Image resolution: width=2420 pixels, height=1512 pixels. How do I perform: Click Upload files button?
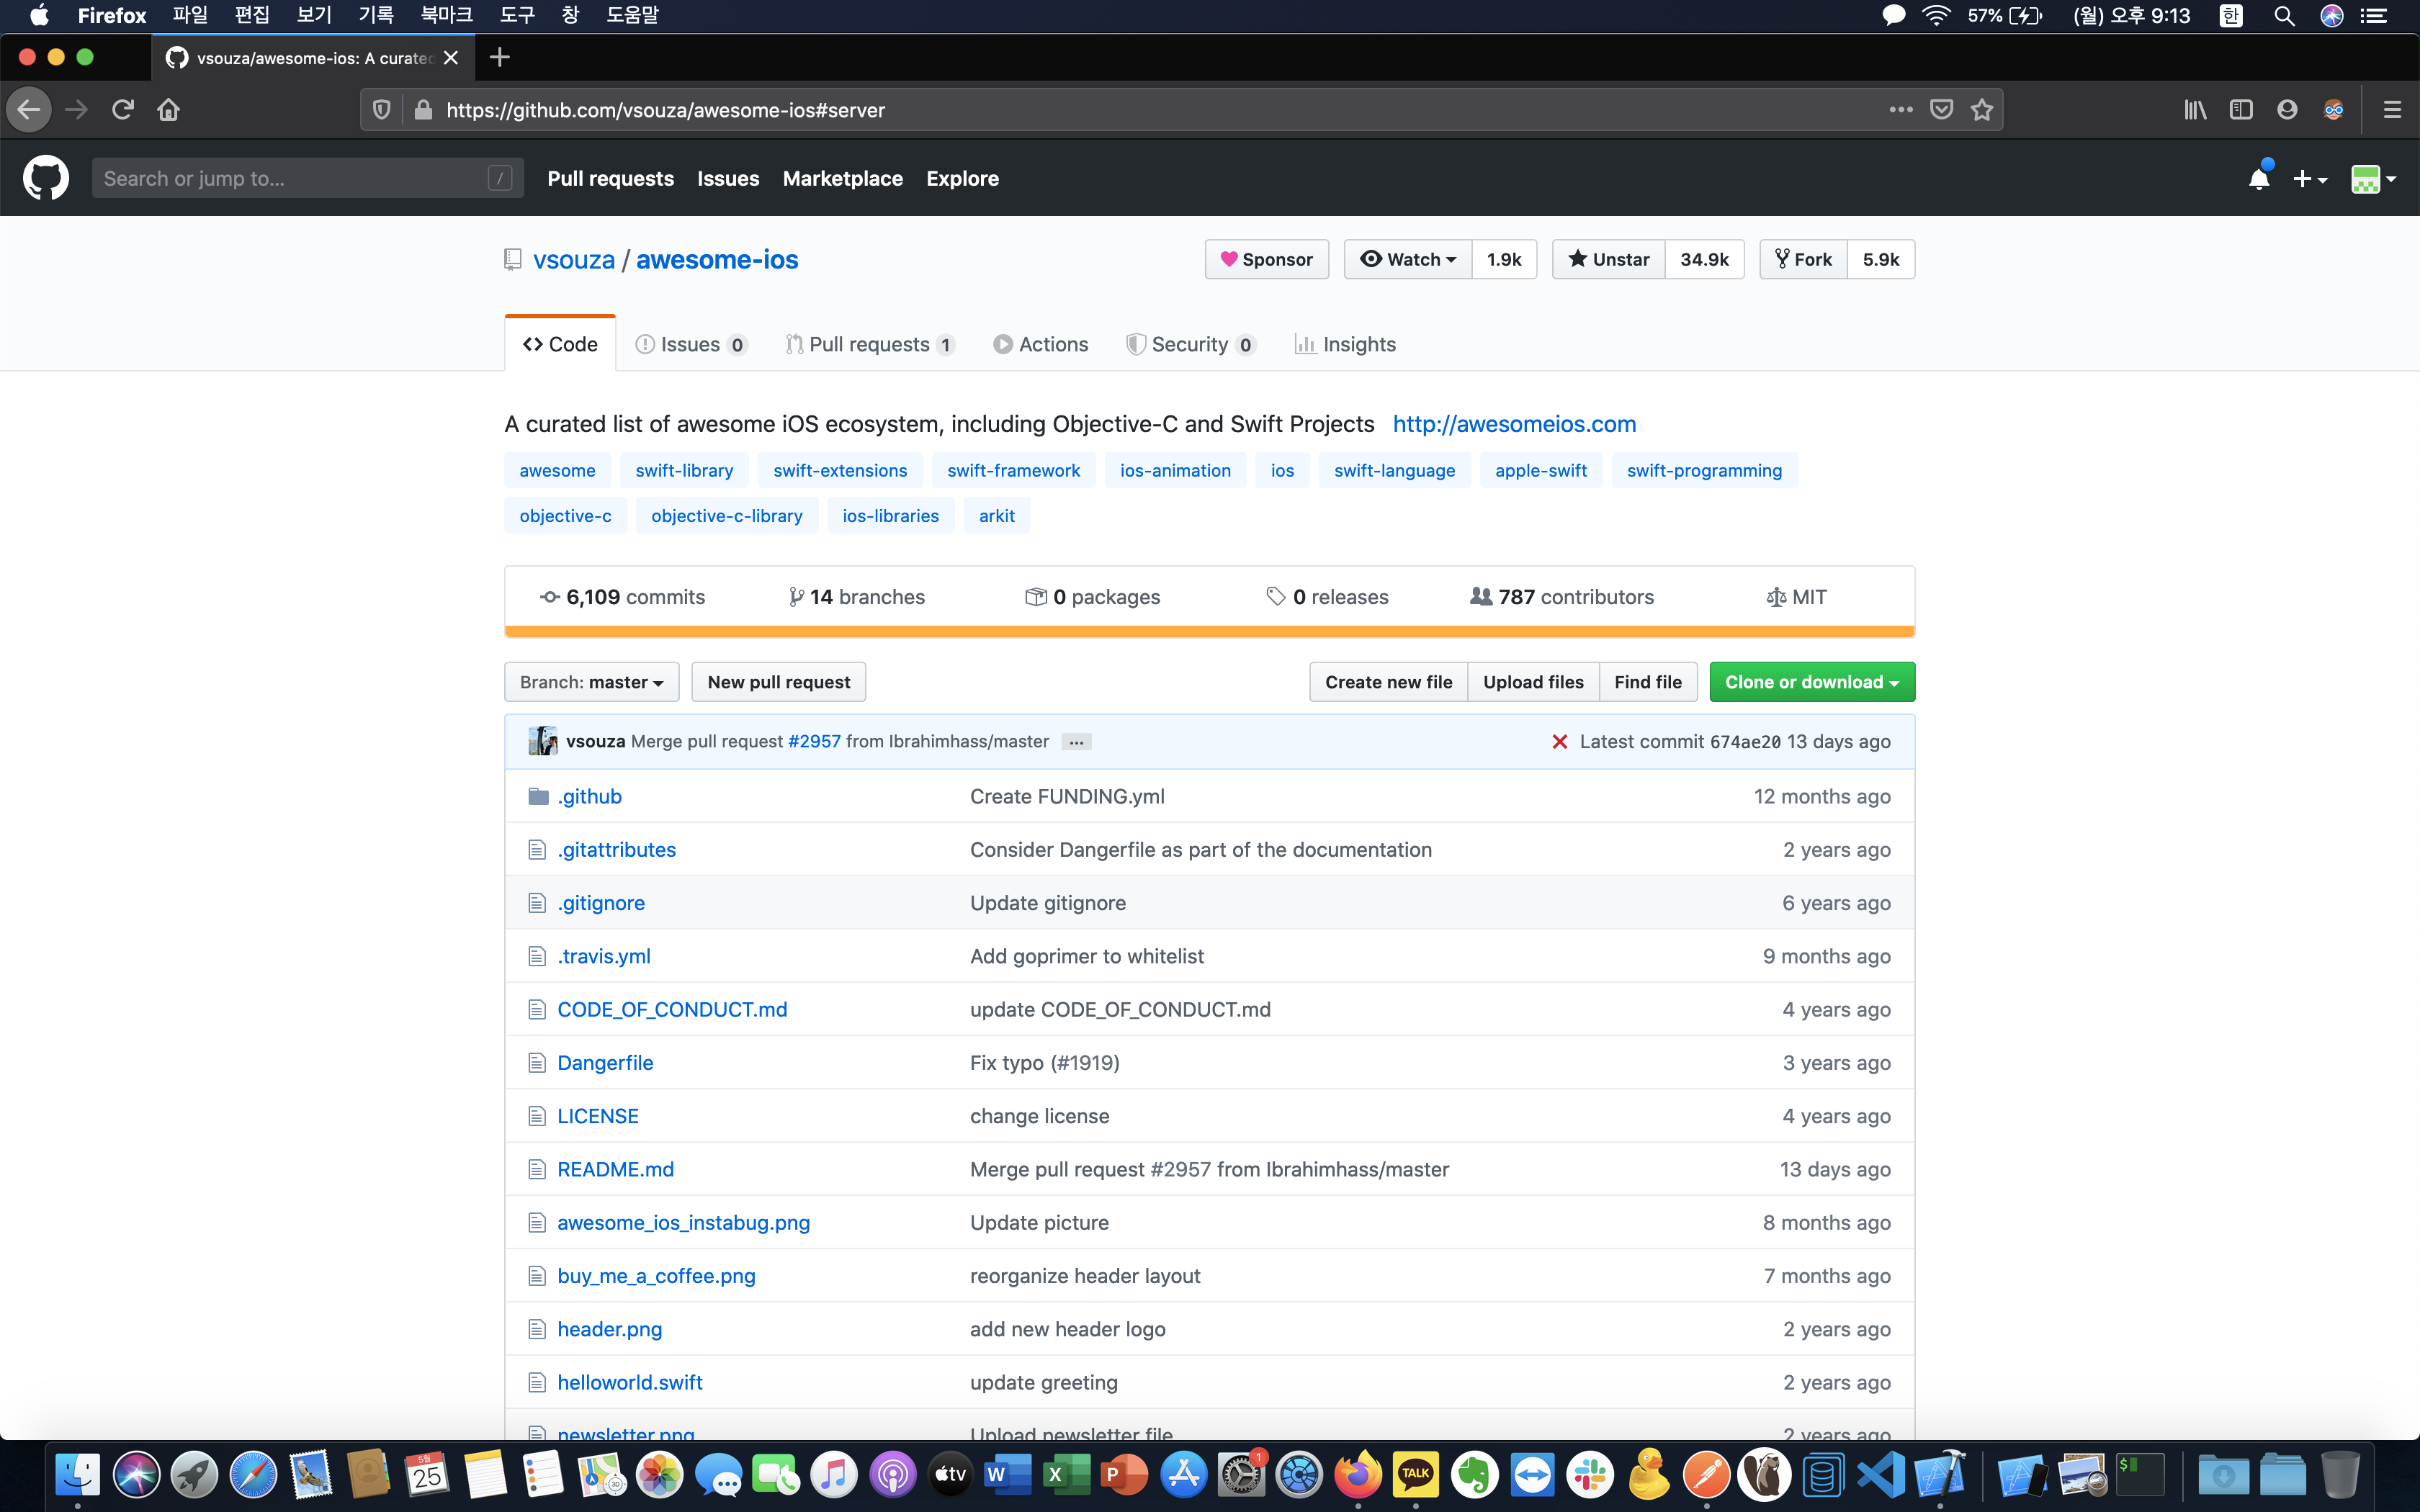click(1533, 682)
